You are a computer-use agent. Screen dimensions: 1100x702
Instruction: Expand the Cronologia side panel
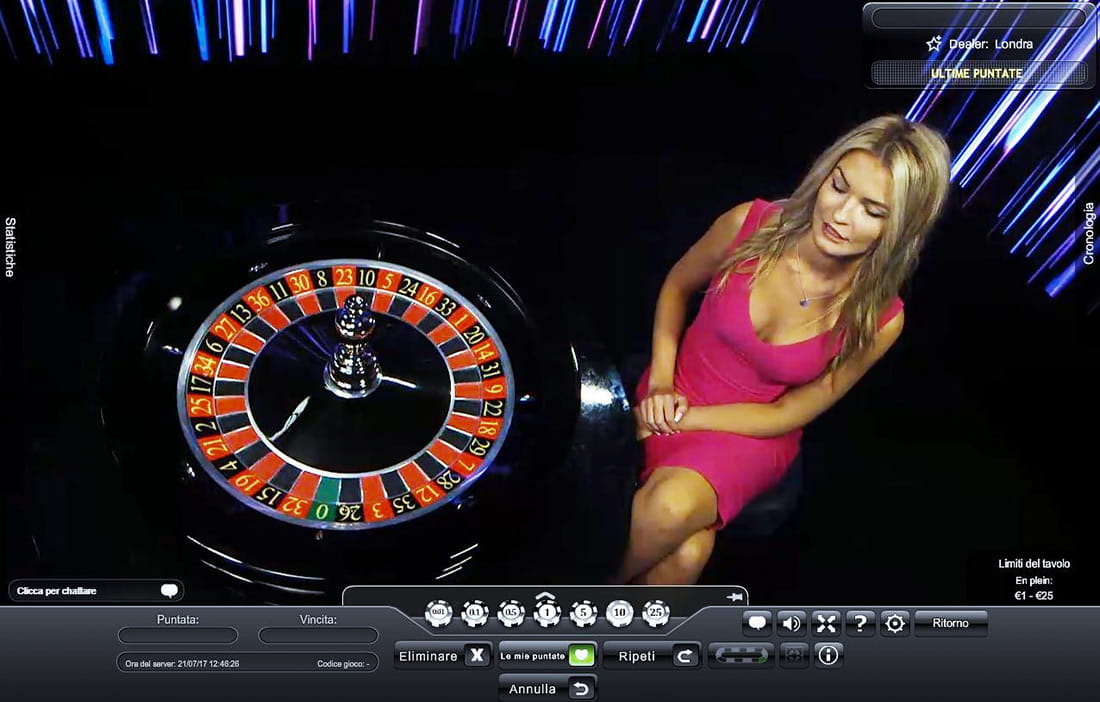tap(1089, 234)
